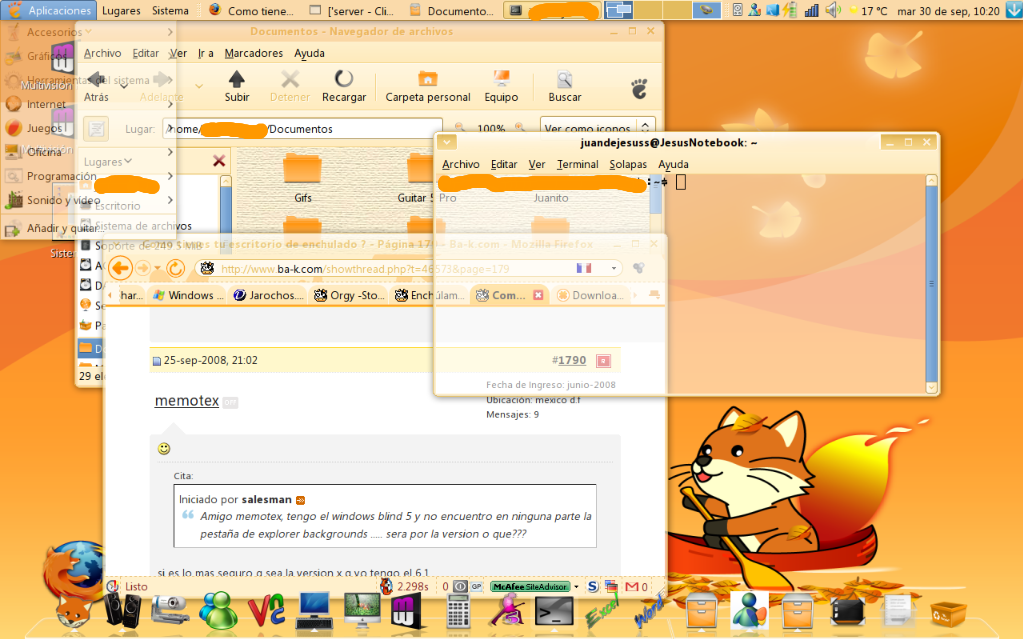Open Marcadores menu in the file browser
This screenshot has height=639, width=1023.
(x=253, y=53)
